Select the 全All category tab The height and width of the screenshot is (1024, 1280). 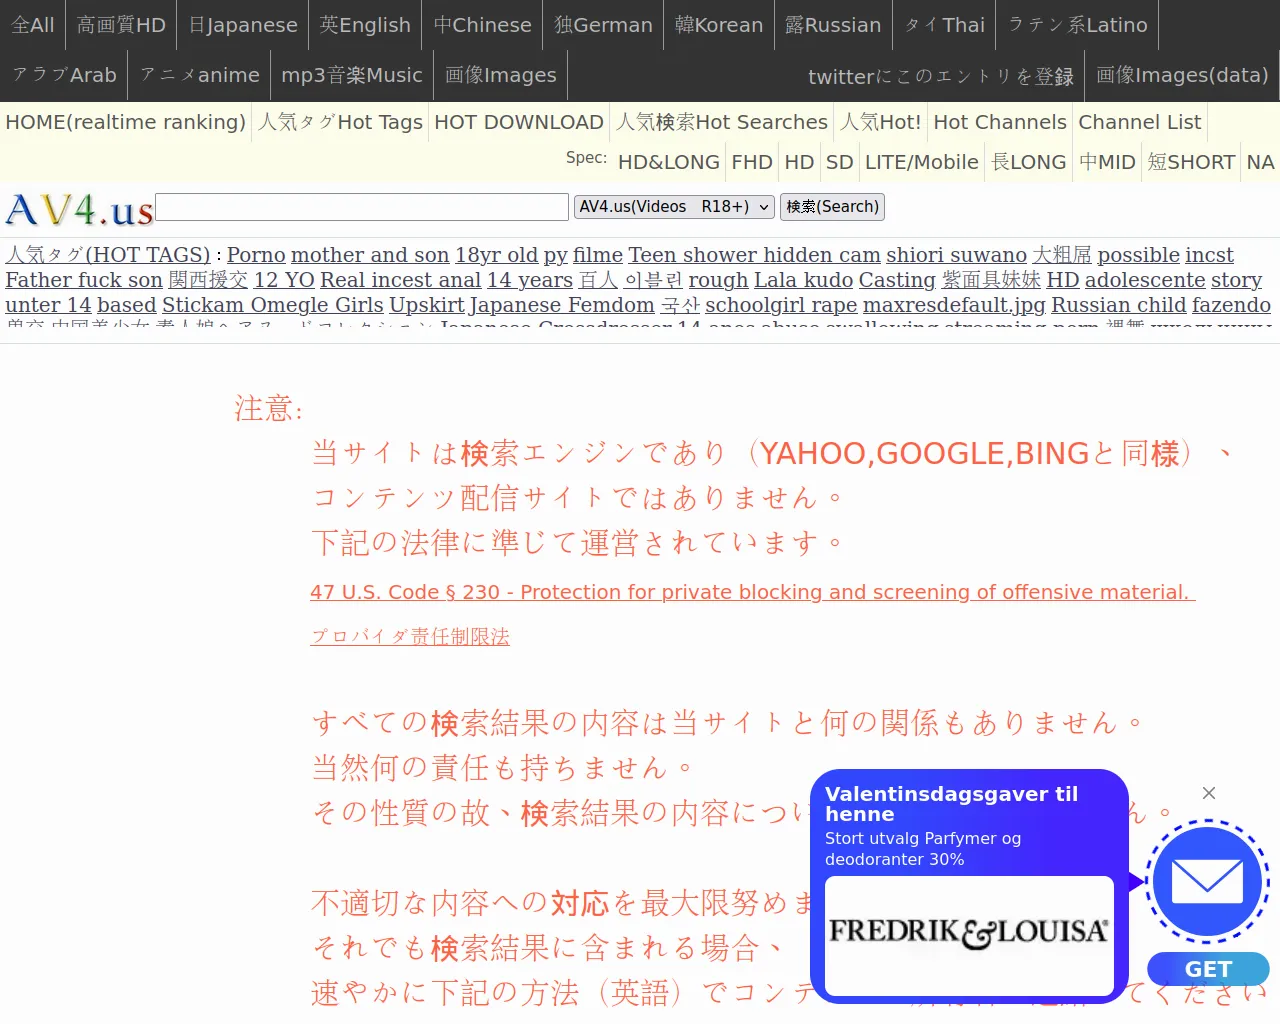click(33, 25)
